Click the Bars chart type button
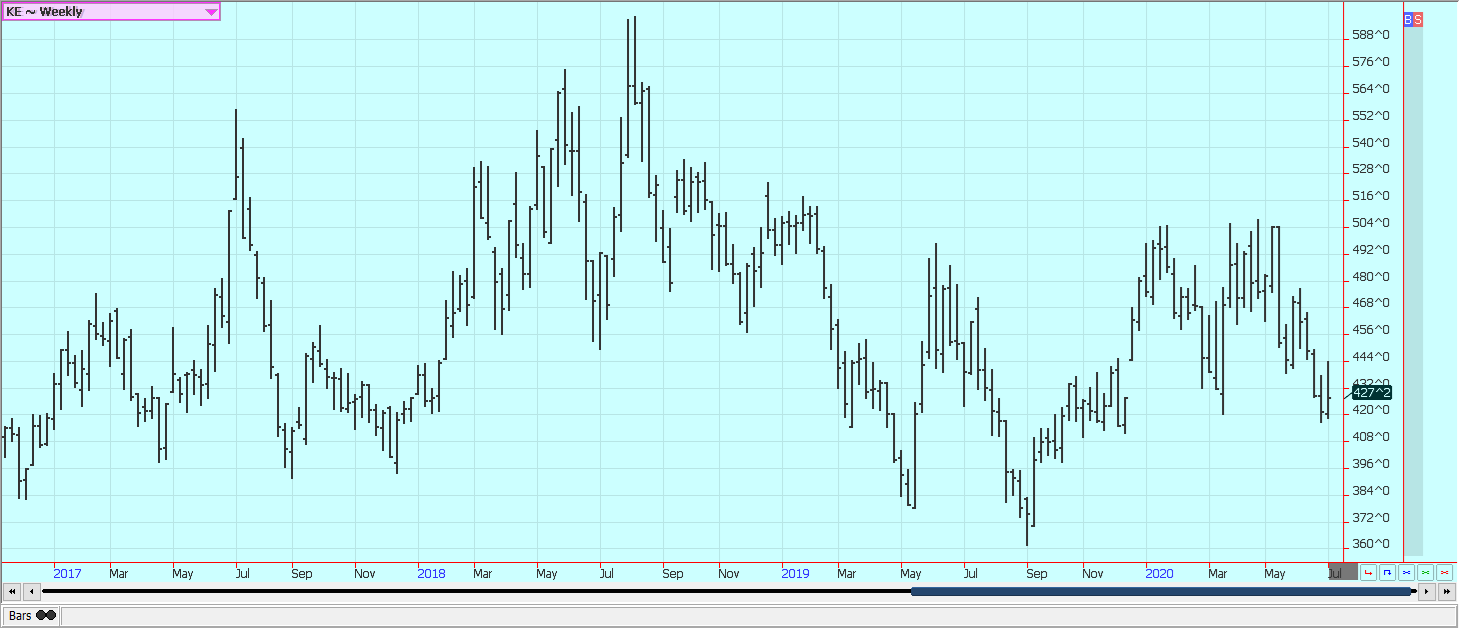This screenshot has height=629, width=1459. point(31,616)
